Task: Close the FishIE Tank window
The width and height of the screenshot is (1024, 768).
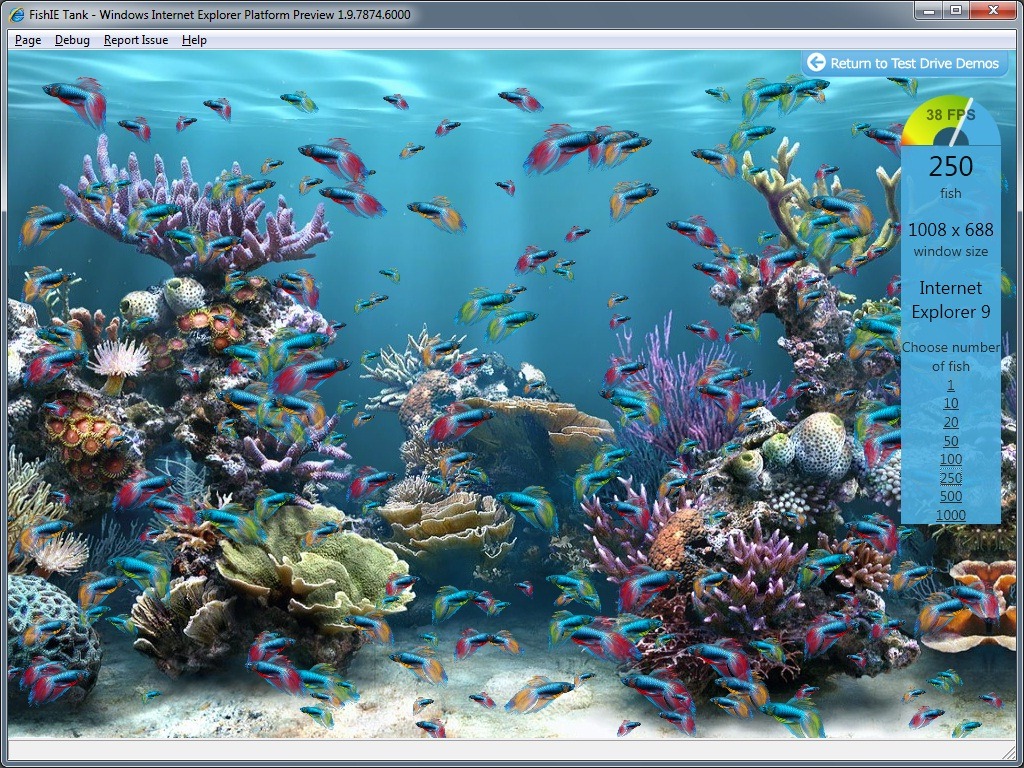Action: (993, 10)
